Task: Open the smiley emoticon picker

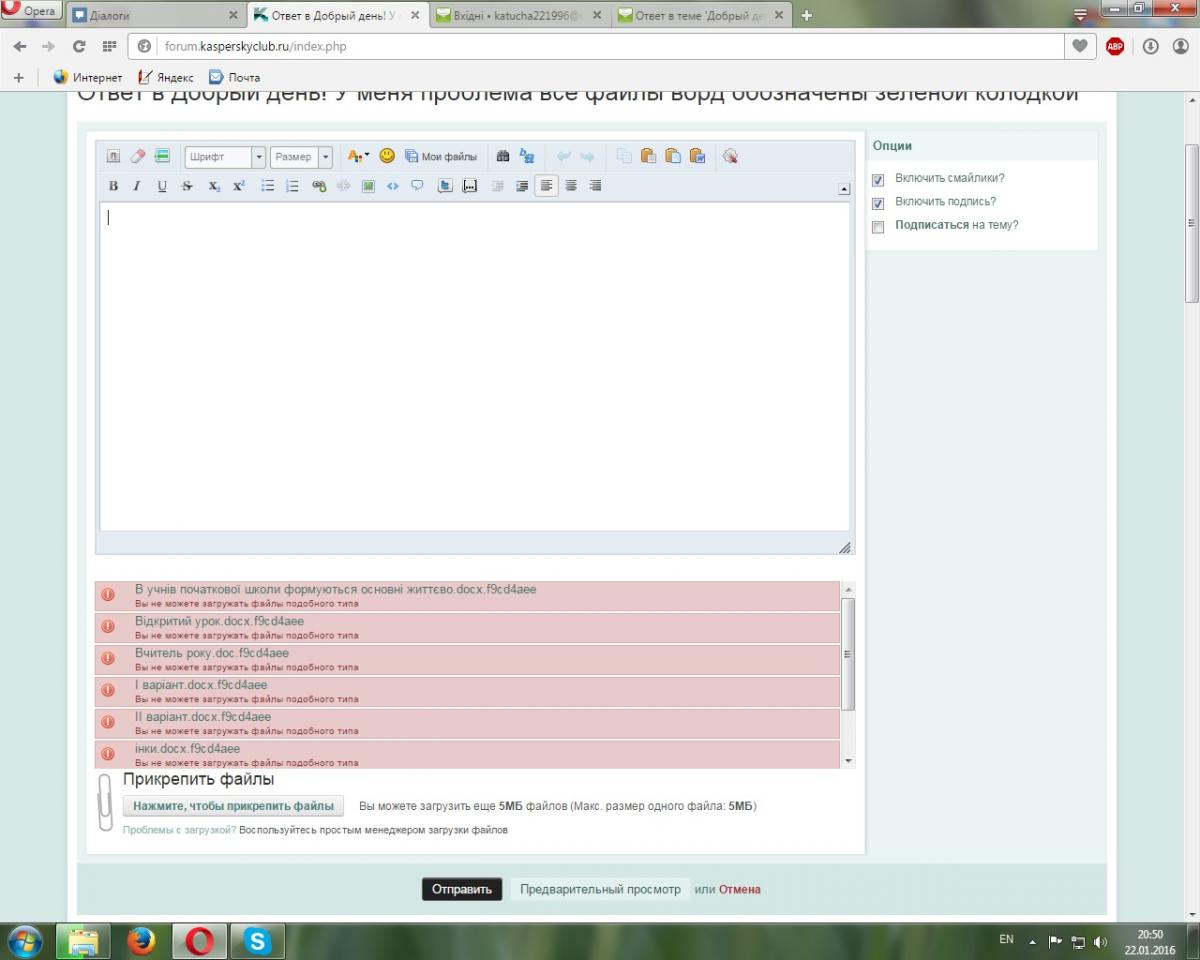Action: (387, 156)
